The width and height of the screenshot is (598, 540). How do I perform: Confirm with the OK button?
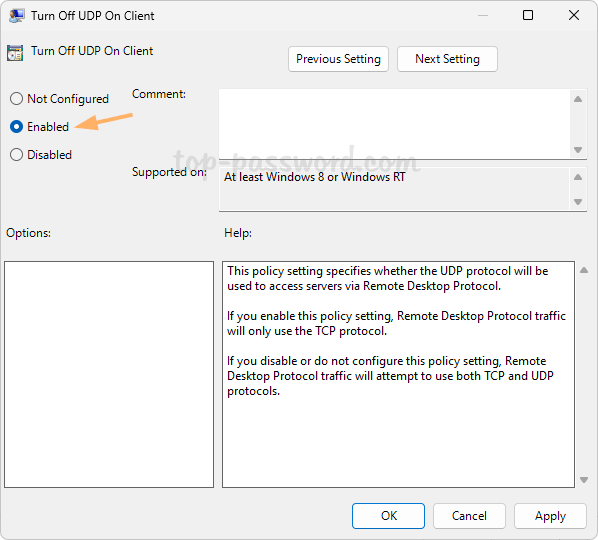coord(388,516)
